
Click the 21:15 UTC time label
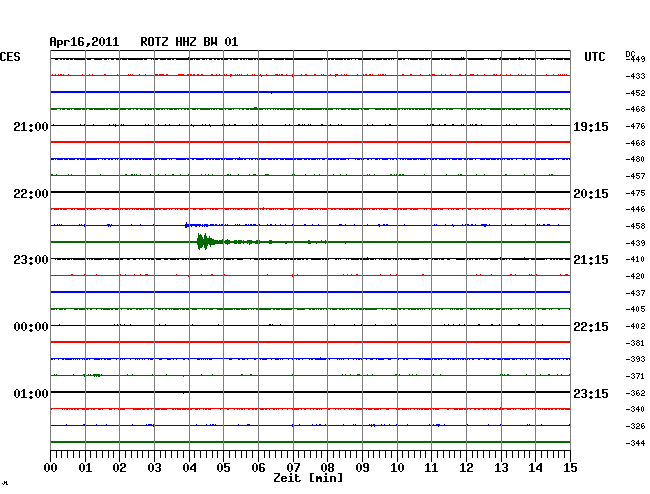click(591, 260)
